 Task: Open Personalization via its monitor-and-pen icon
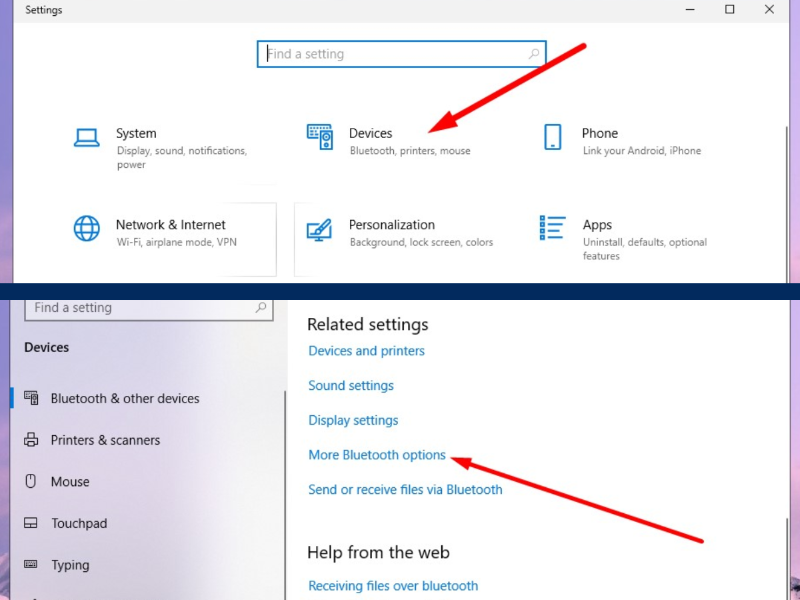click(x=319, y=231)
